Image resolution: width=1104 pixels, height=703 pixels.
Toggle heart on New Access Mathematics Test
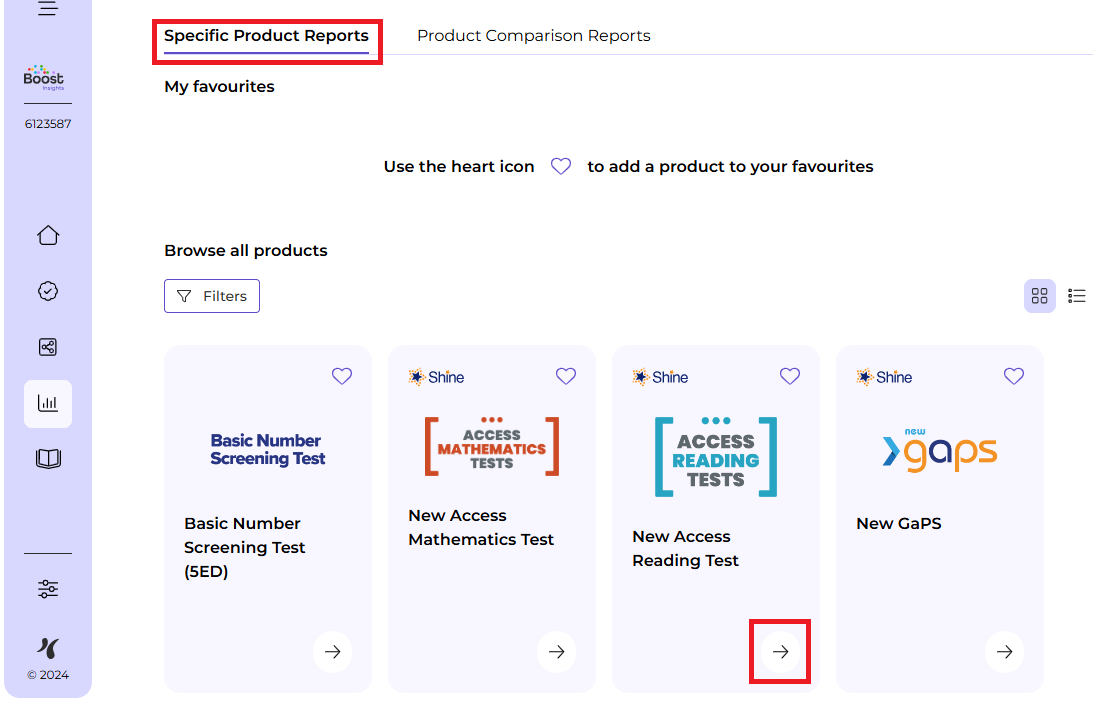(566, 376)
